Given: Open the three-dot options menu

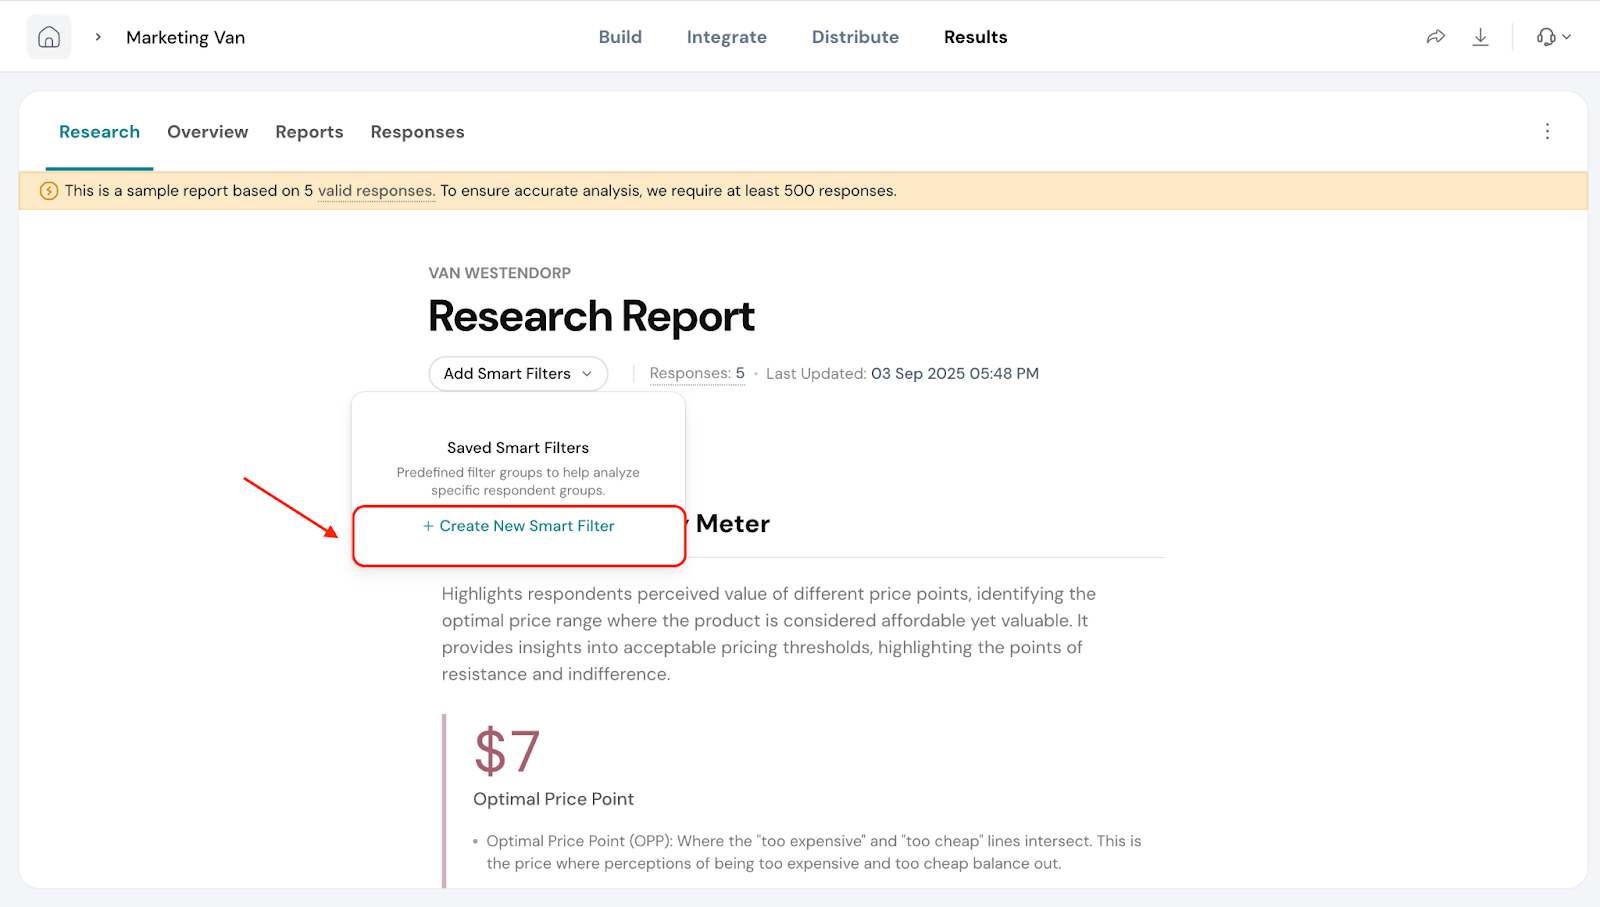Looking at the screenshot, I should pyautogui.click(x=1547, y=132).
